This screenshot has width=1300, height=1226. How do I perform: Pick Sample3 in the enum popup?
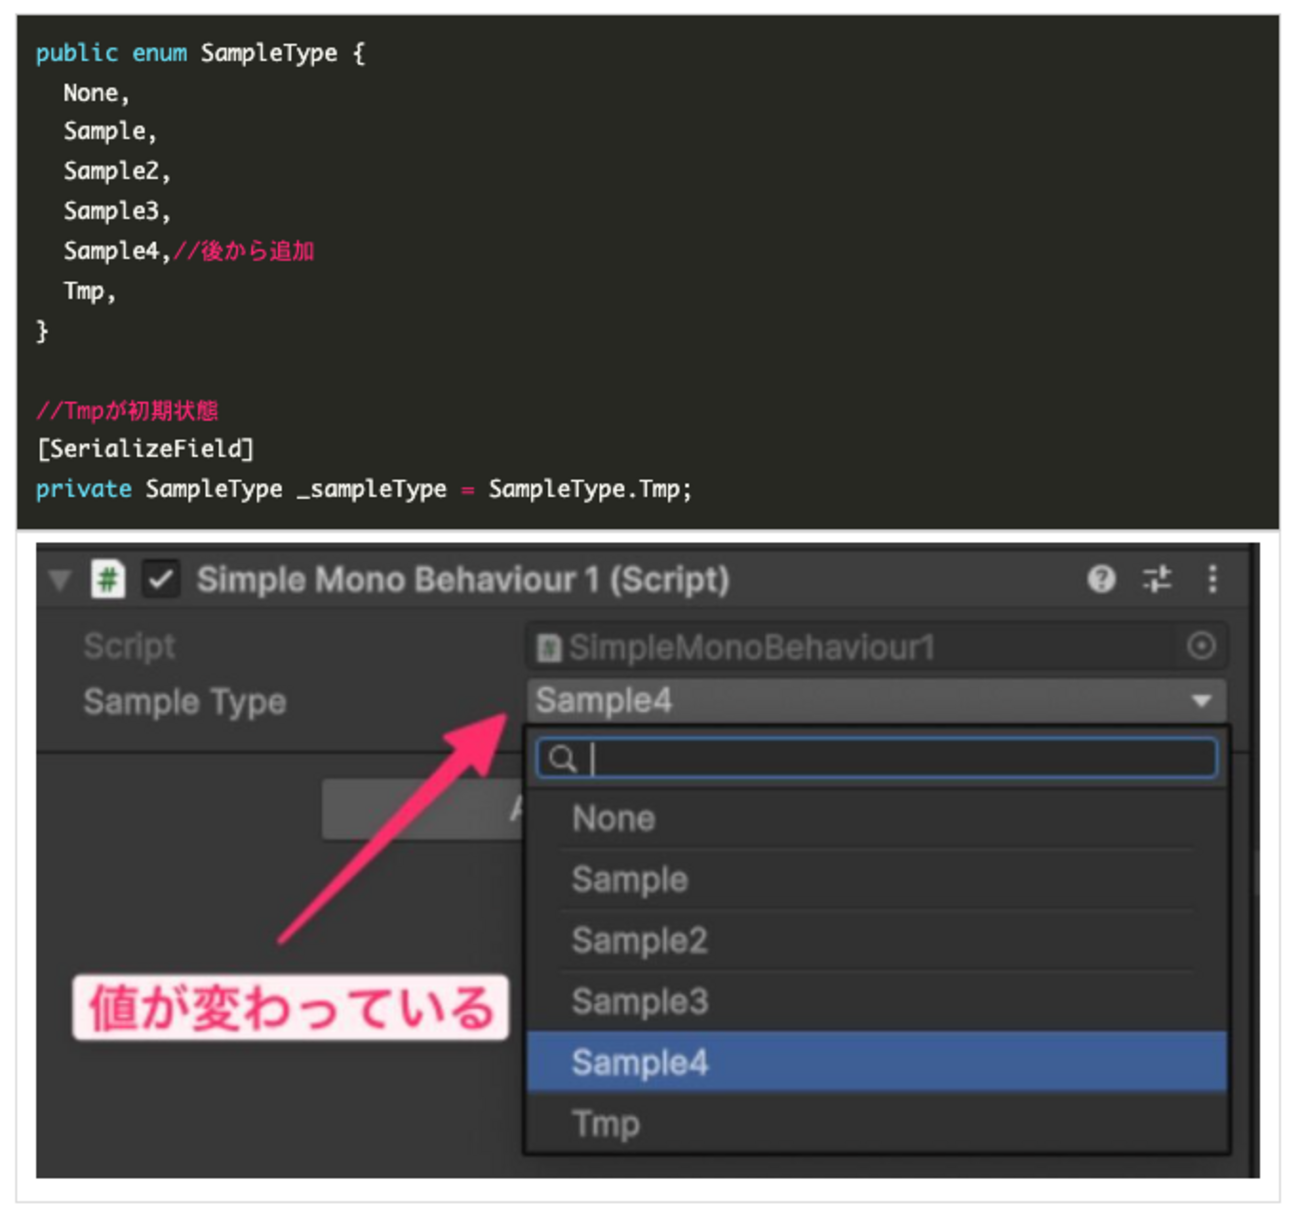pos(877,1001)
